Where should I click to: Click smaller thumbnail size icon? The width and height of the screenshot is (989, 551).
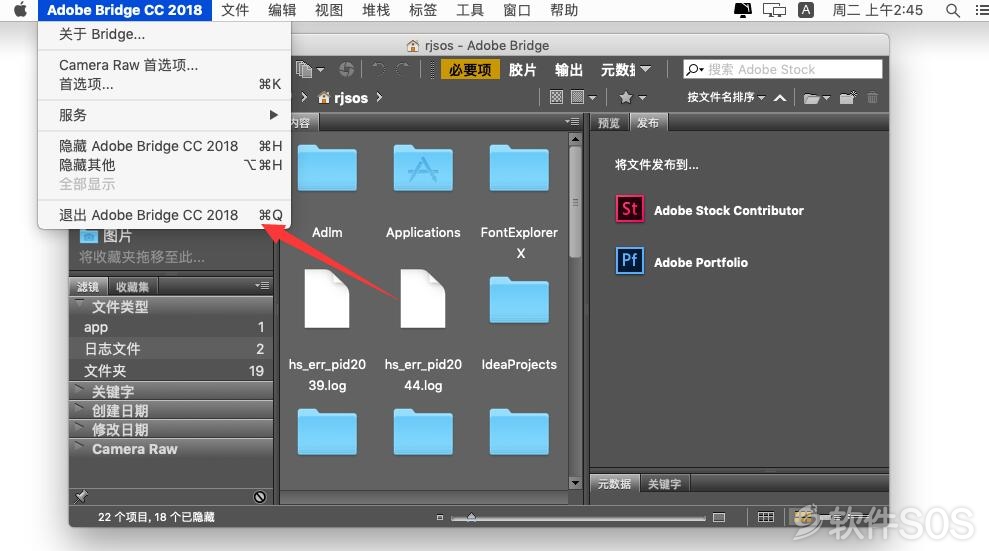pyautogui.click(x=440, y=518)
